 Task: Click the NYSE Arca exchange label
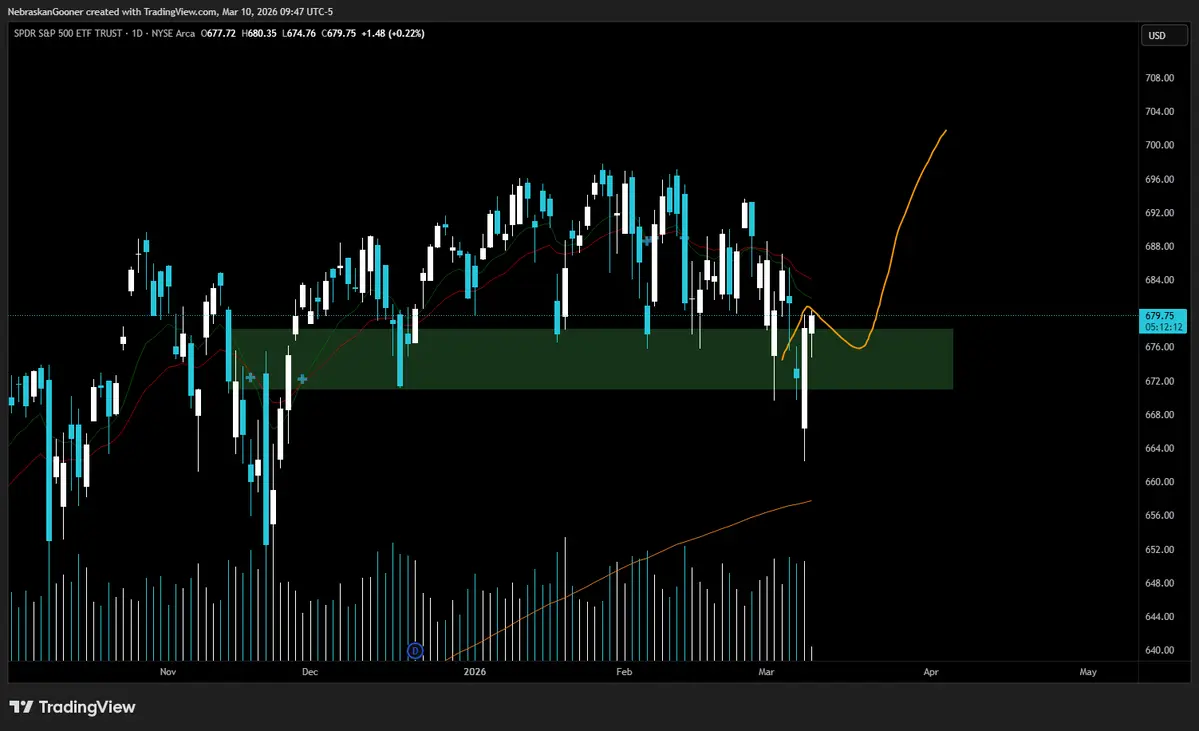(x=174, y=34)
